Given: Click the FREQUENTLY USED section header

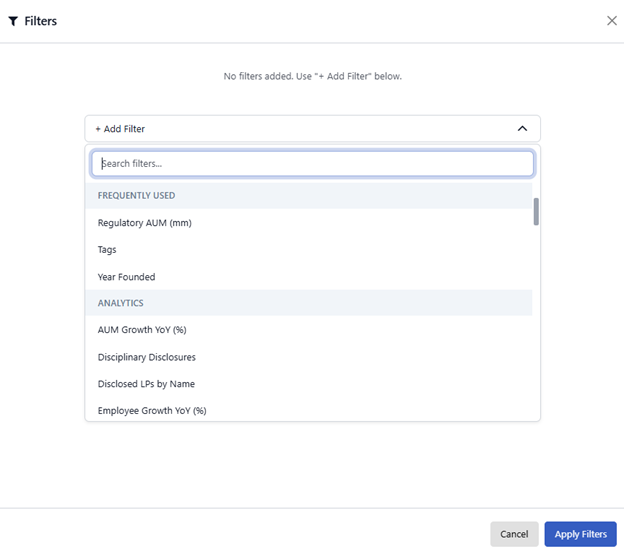Looking at the screenshot, I should pos(137,196).
